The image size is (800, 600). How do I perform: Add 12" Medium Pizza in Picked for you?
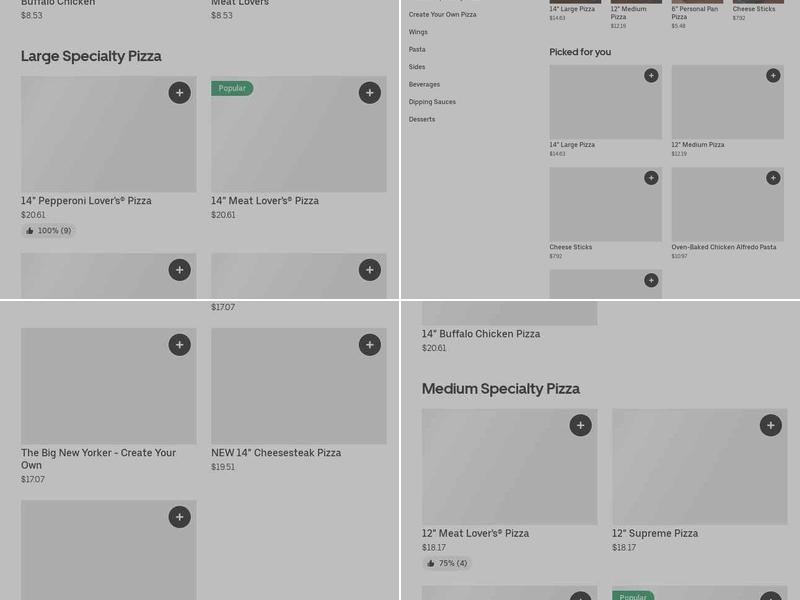pos(773,76)
